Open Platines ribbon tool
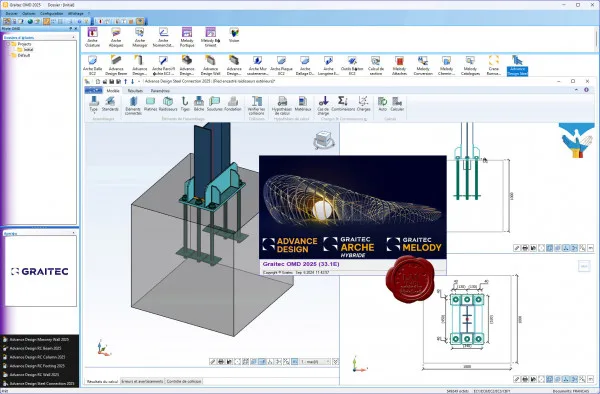 (x=150, y=104)
